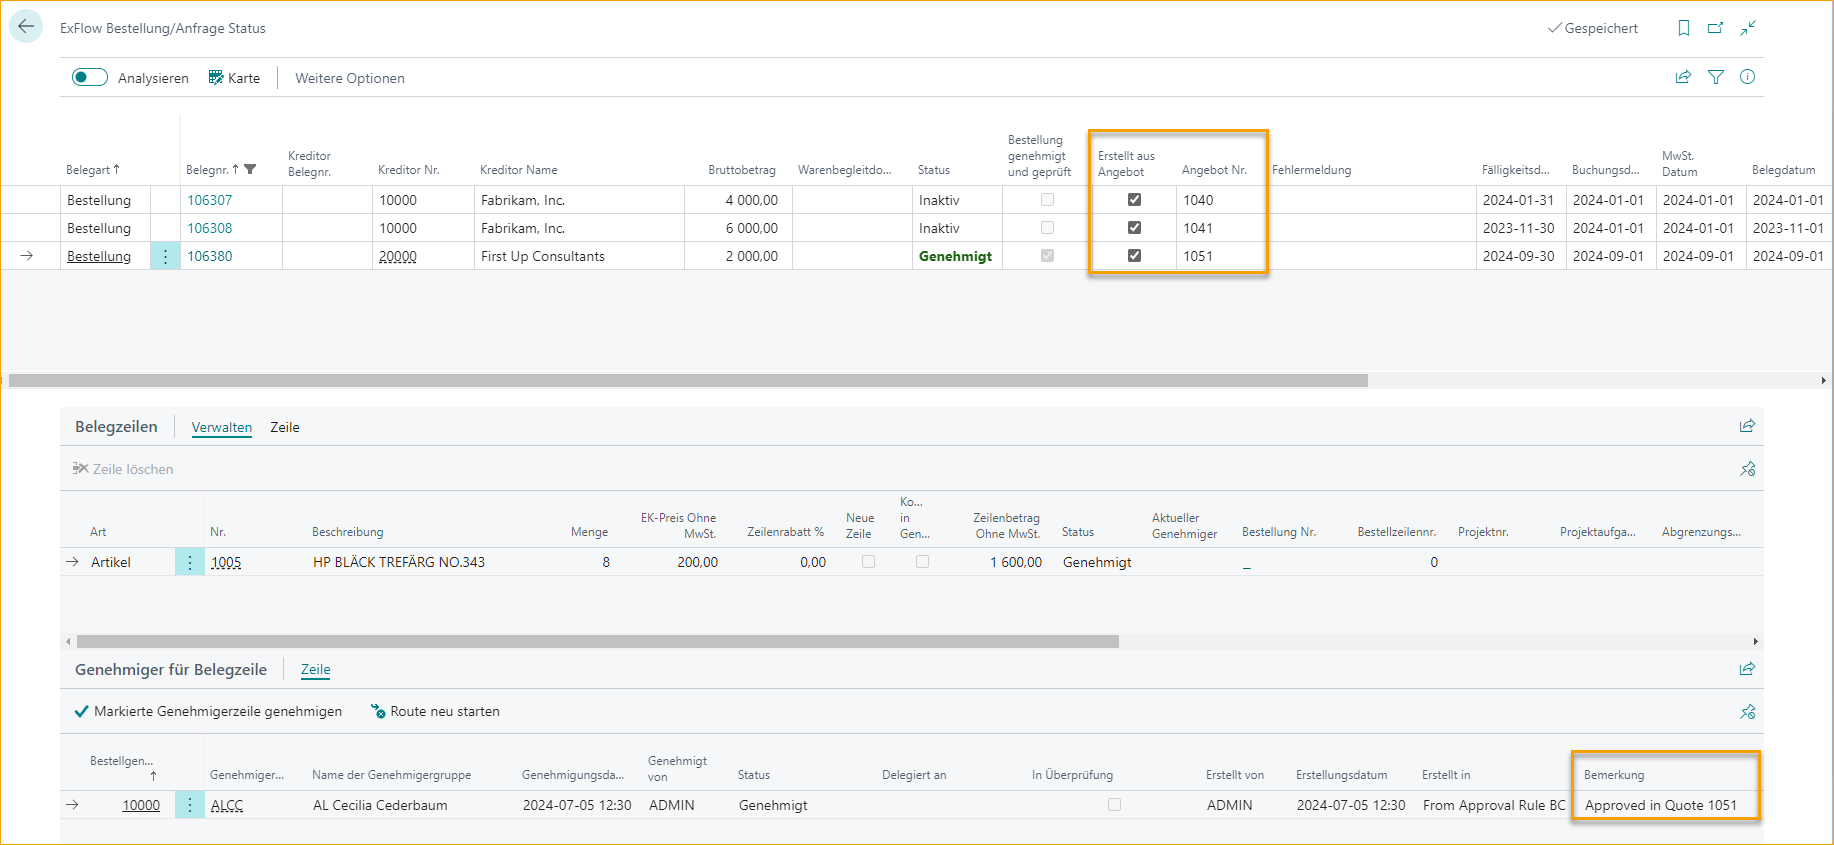Pin the Genehmiger für Belegzeile toolbar
The height and width of the screenshot is (845, 1834).
click(1747, 712)
